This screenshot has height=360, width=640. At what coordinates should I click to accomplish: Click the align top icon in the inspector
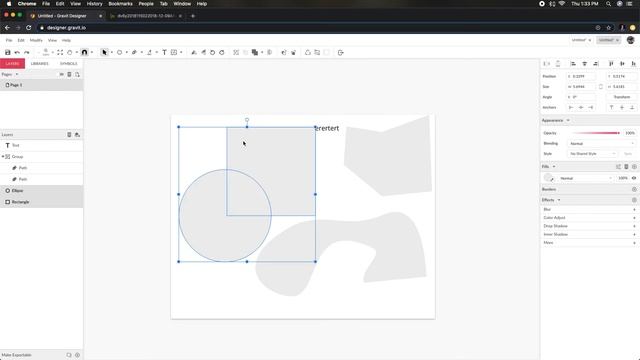coord(611,64)
